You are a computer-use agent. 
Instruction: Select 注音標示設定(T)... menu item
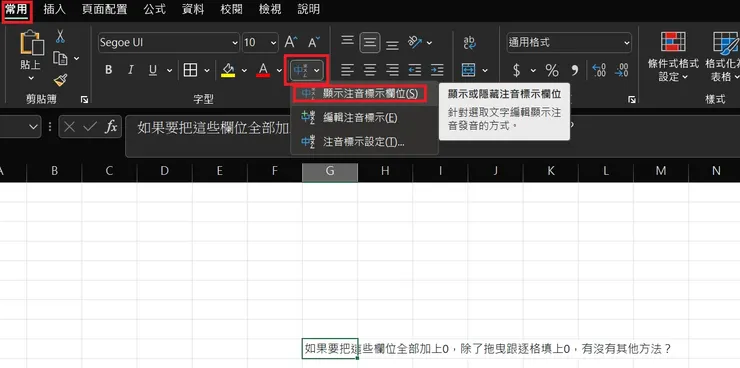pyautogui.click(x=364, y=142)
